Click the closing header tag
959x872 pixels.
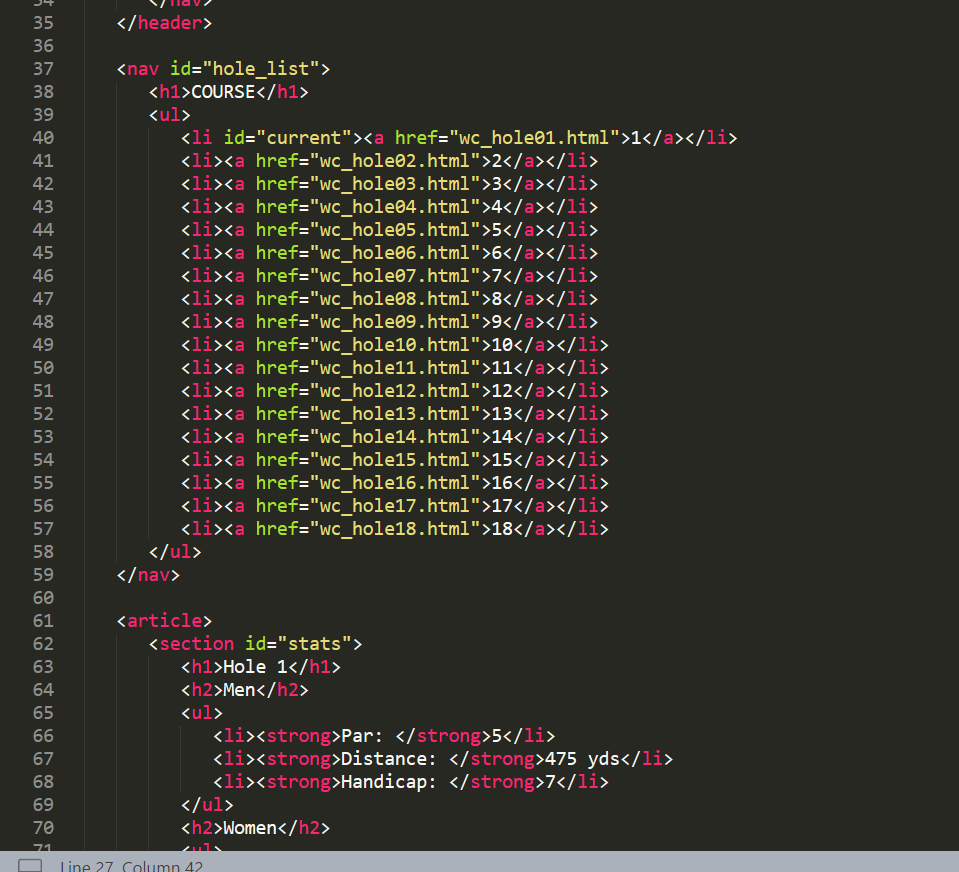click(164, 23)
